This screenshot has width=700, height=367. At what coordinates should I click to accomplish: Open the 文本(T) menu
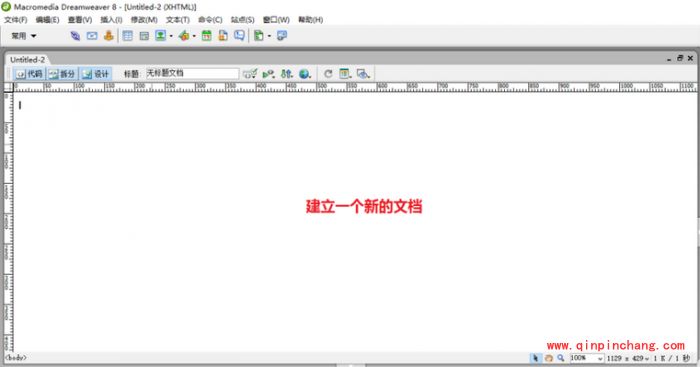178,20
